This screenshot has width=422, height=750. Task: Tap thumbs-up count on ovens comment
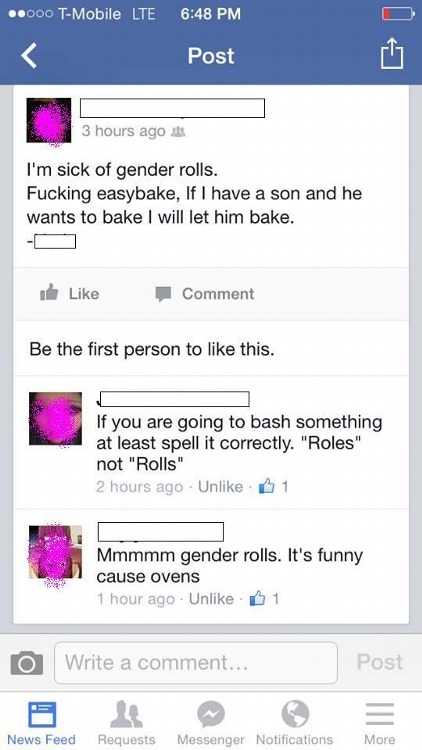(264, 599)
